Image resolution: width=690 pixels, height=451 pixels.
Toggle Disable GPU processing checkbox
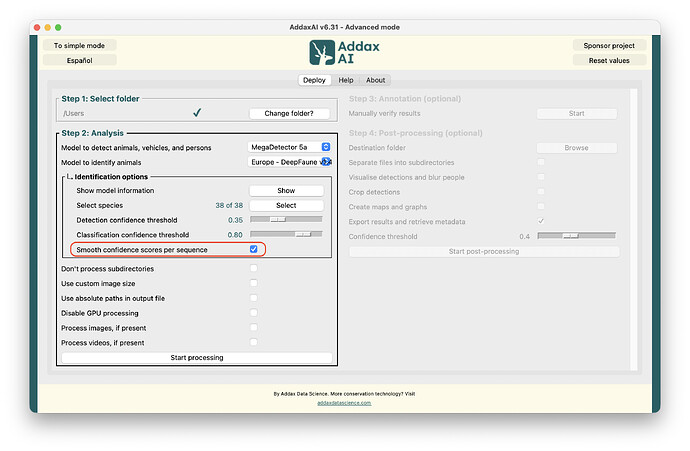pos(253,312)
